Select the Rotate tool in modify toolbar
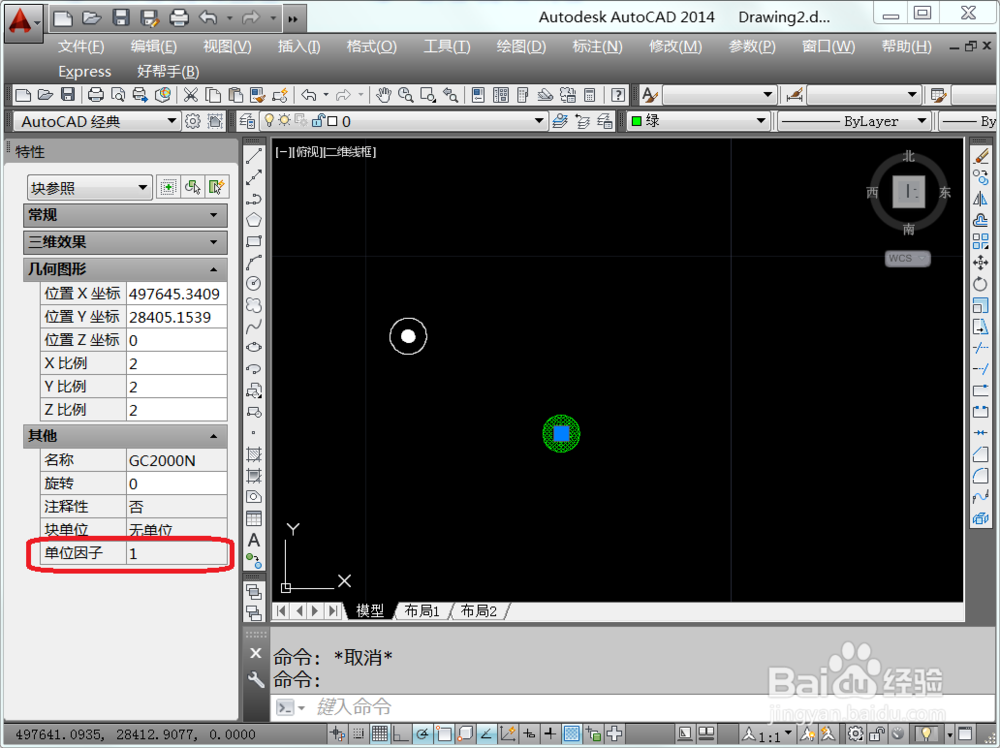1000x748 pixels. [x=981, y=284]
